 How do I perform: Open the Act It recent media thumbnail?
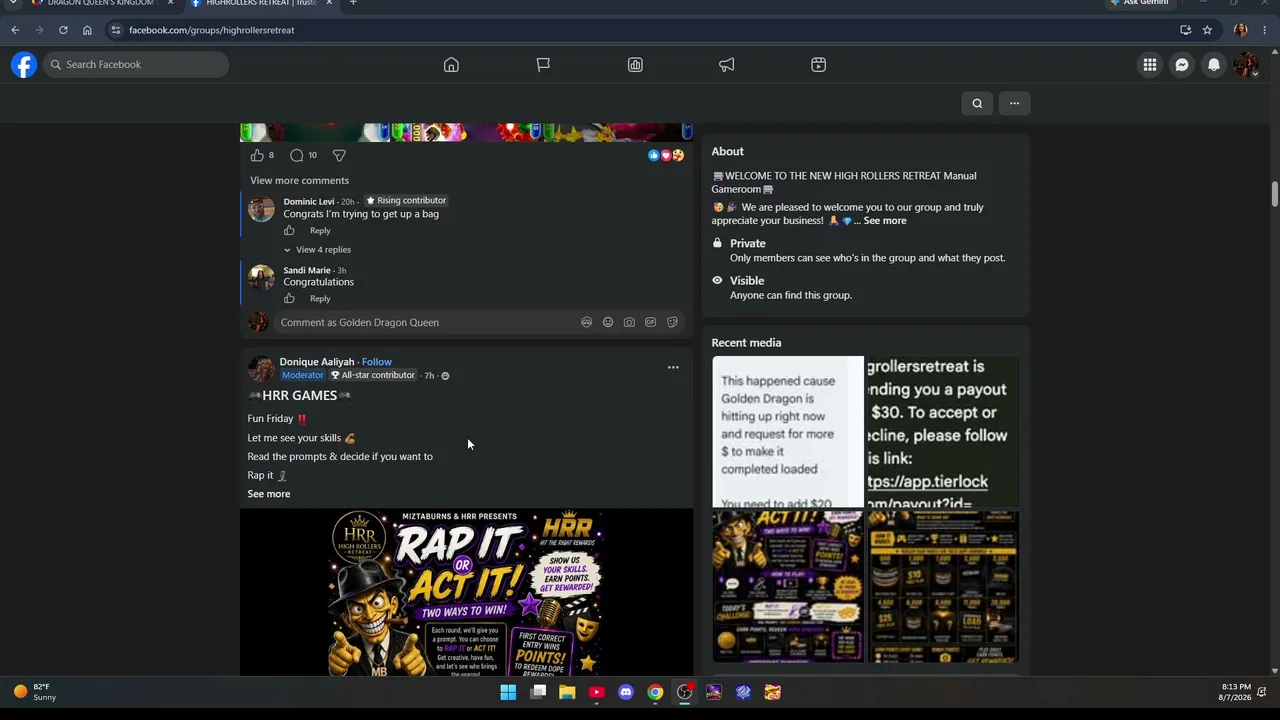point(788,587)
